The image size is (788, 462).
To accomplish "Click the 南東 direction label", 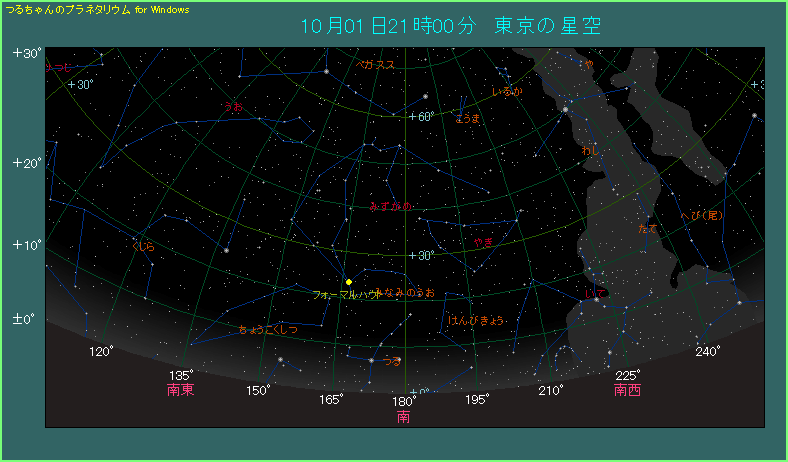I will click(x=181, y=390).
